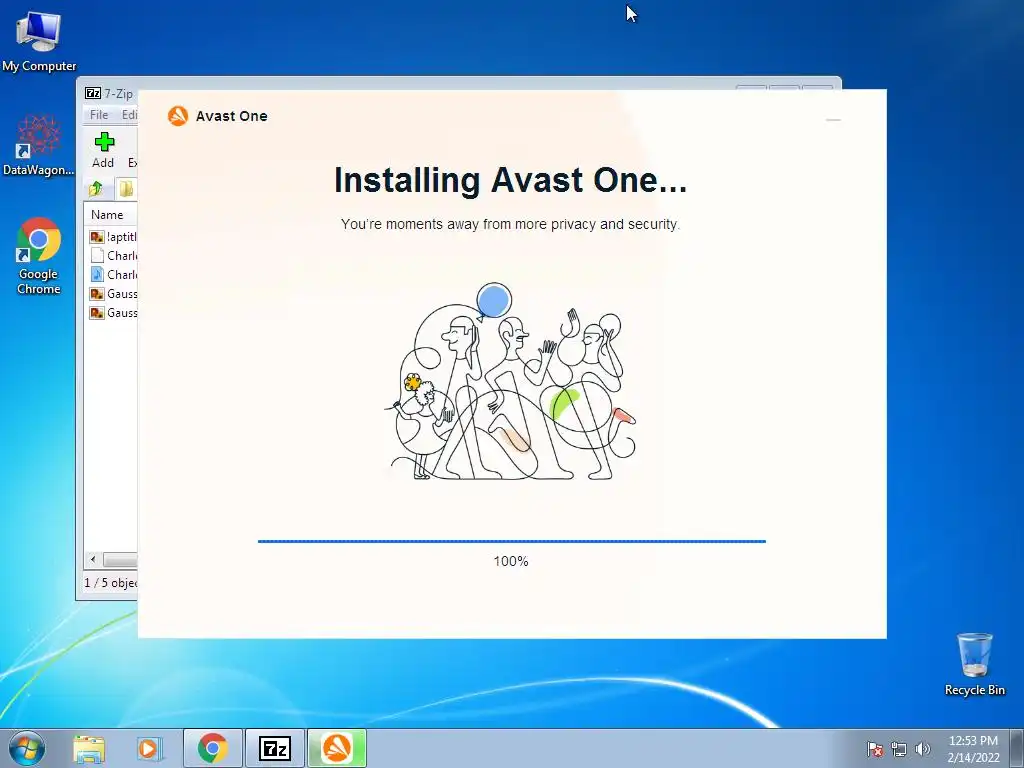The width and height of the screenshot is (1024, 768).
Task: Open Action Center flag in tray
Action: (874, 749)
